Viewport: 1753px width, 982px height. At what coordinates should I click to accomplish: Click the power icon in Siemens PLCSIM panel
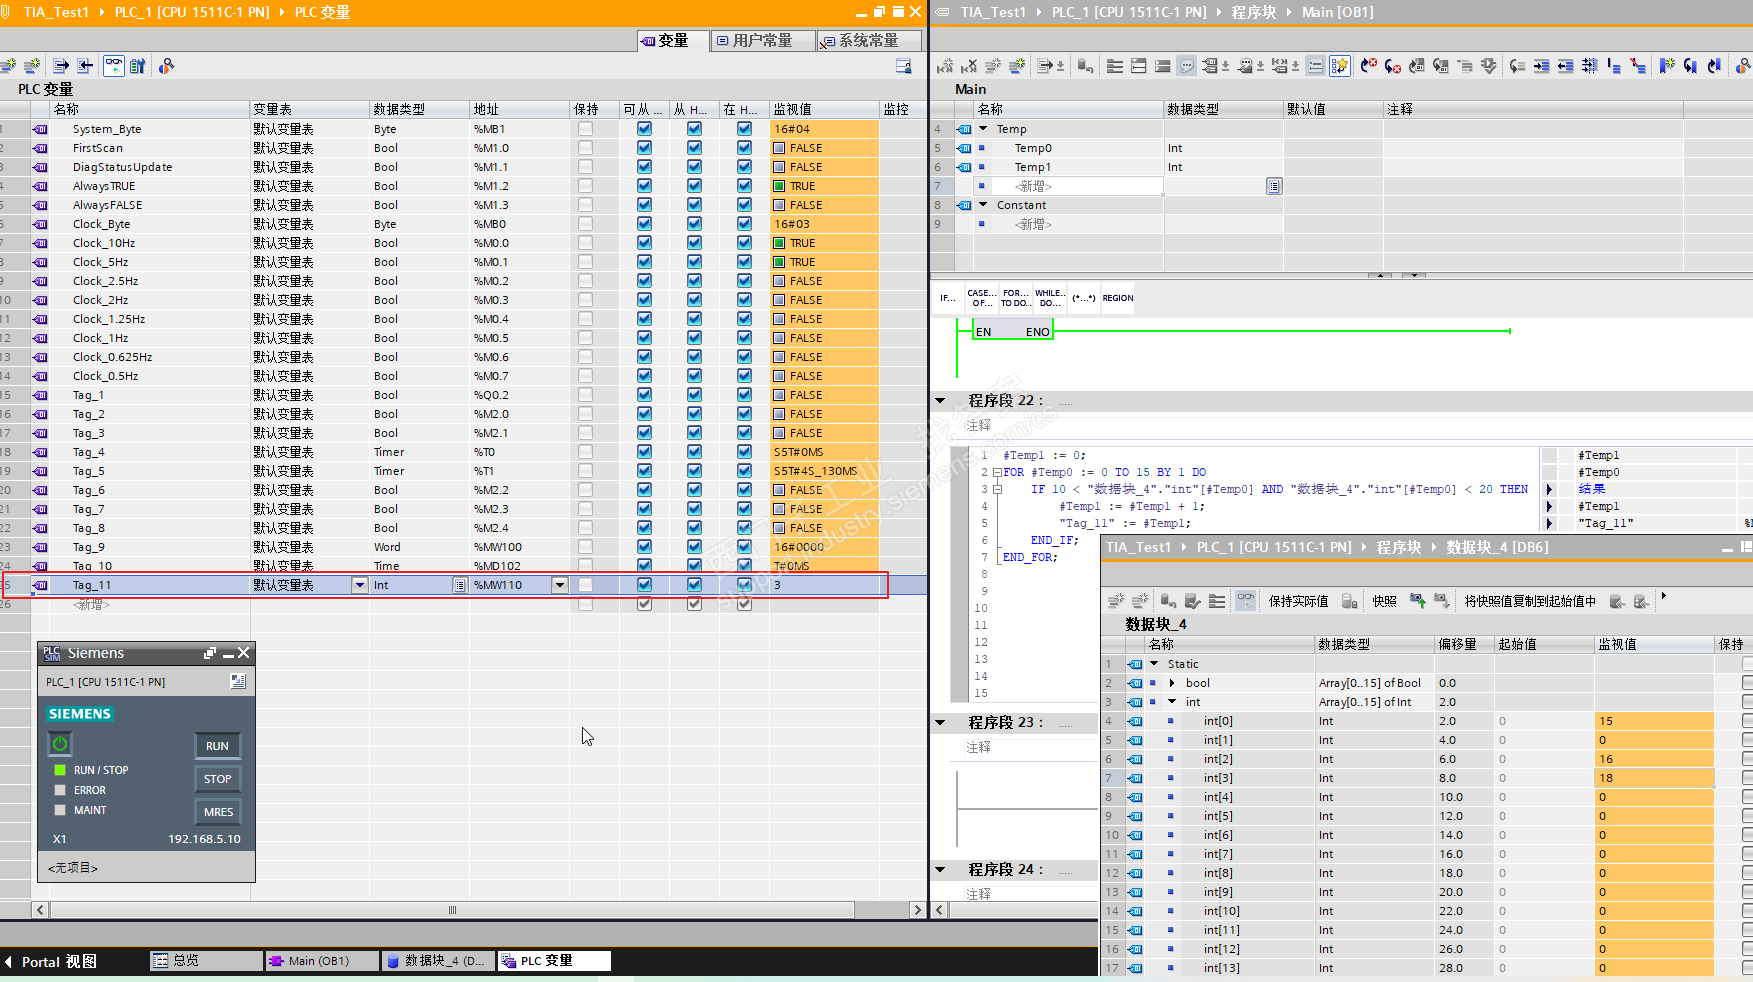coord(60,743)
